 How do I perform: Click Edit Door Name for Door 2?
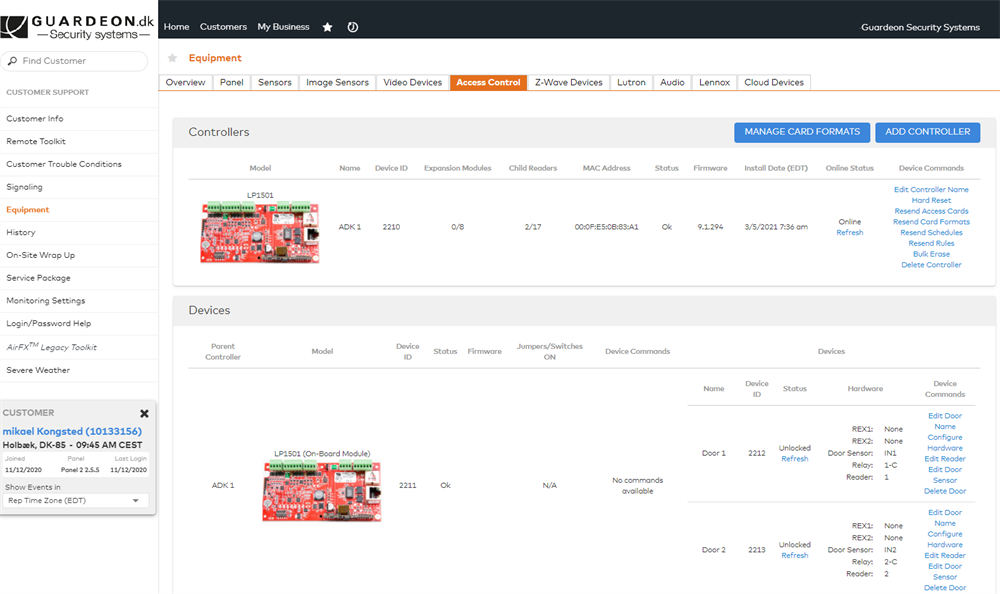[x=945, y=518]
